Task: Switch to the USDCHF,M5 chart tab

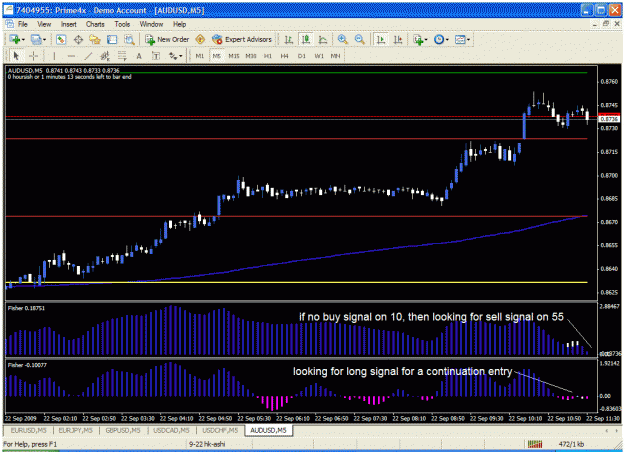Action: click(x=220, y=430)
